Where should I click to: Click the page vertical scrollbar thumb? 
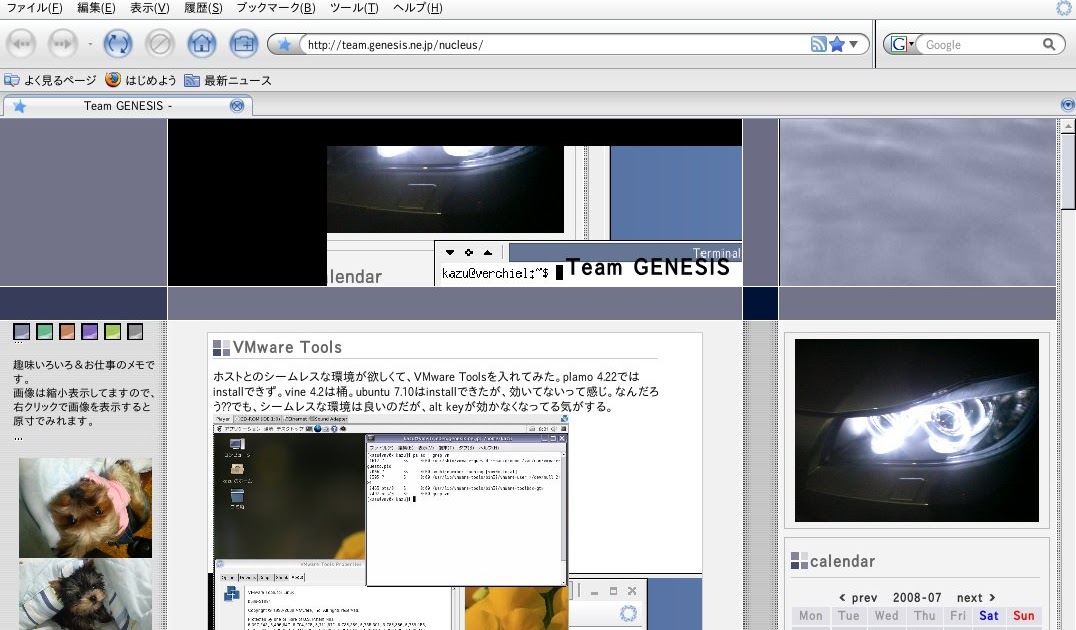1068,172
